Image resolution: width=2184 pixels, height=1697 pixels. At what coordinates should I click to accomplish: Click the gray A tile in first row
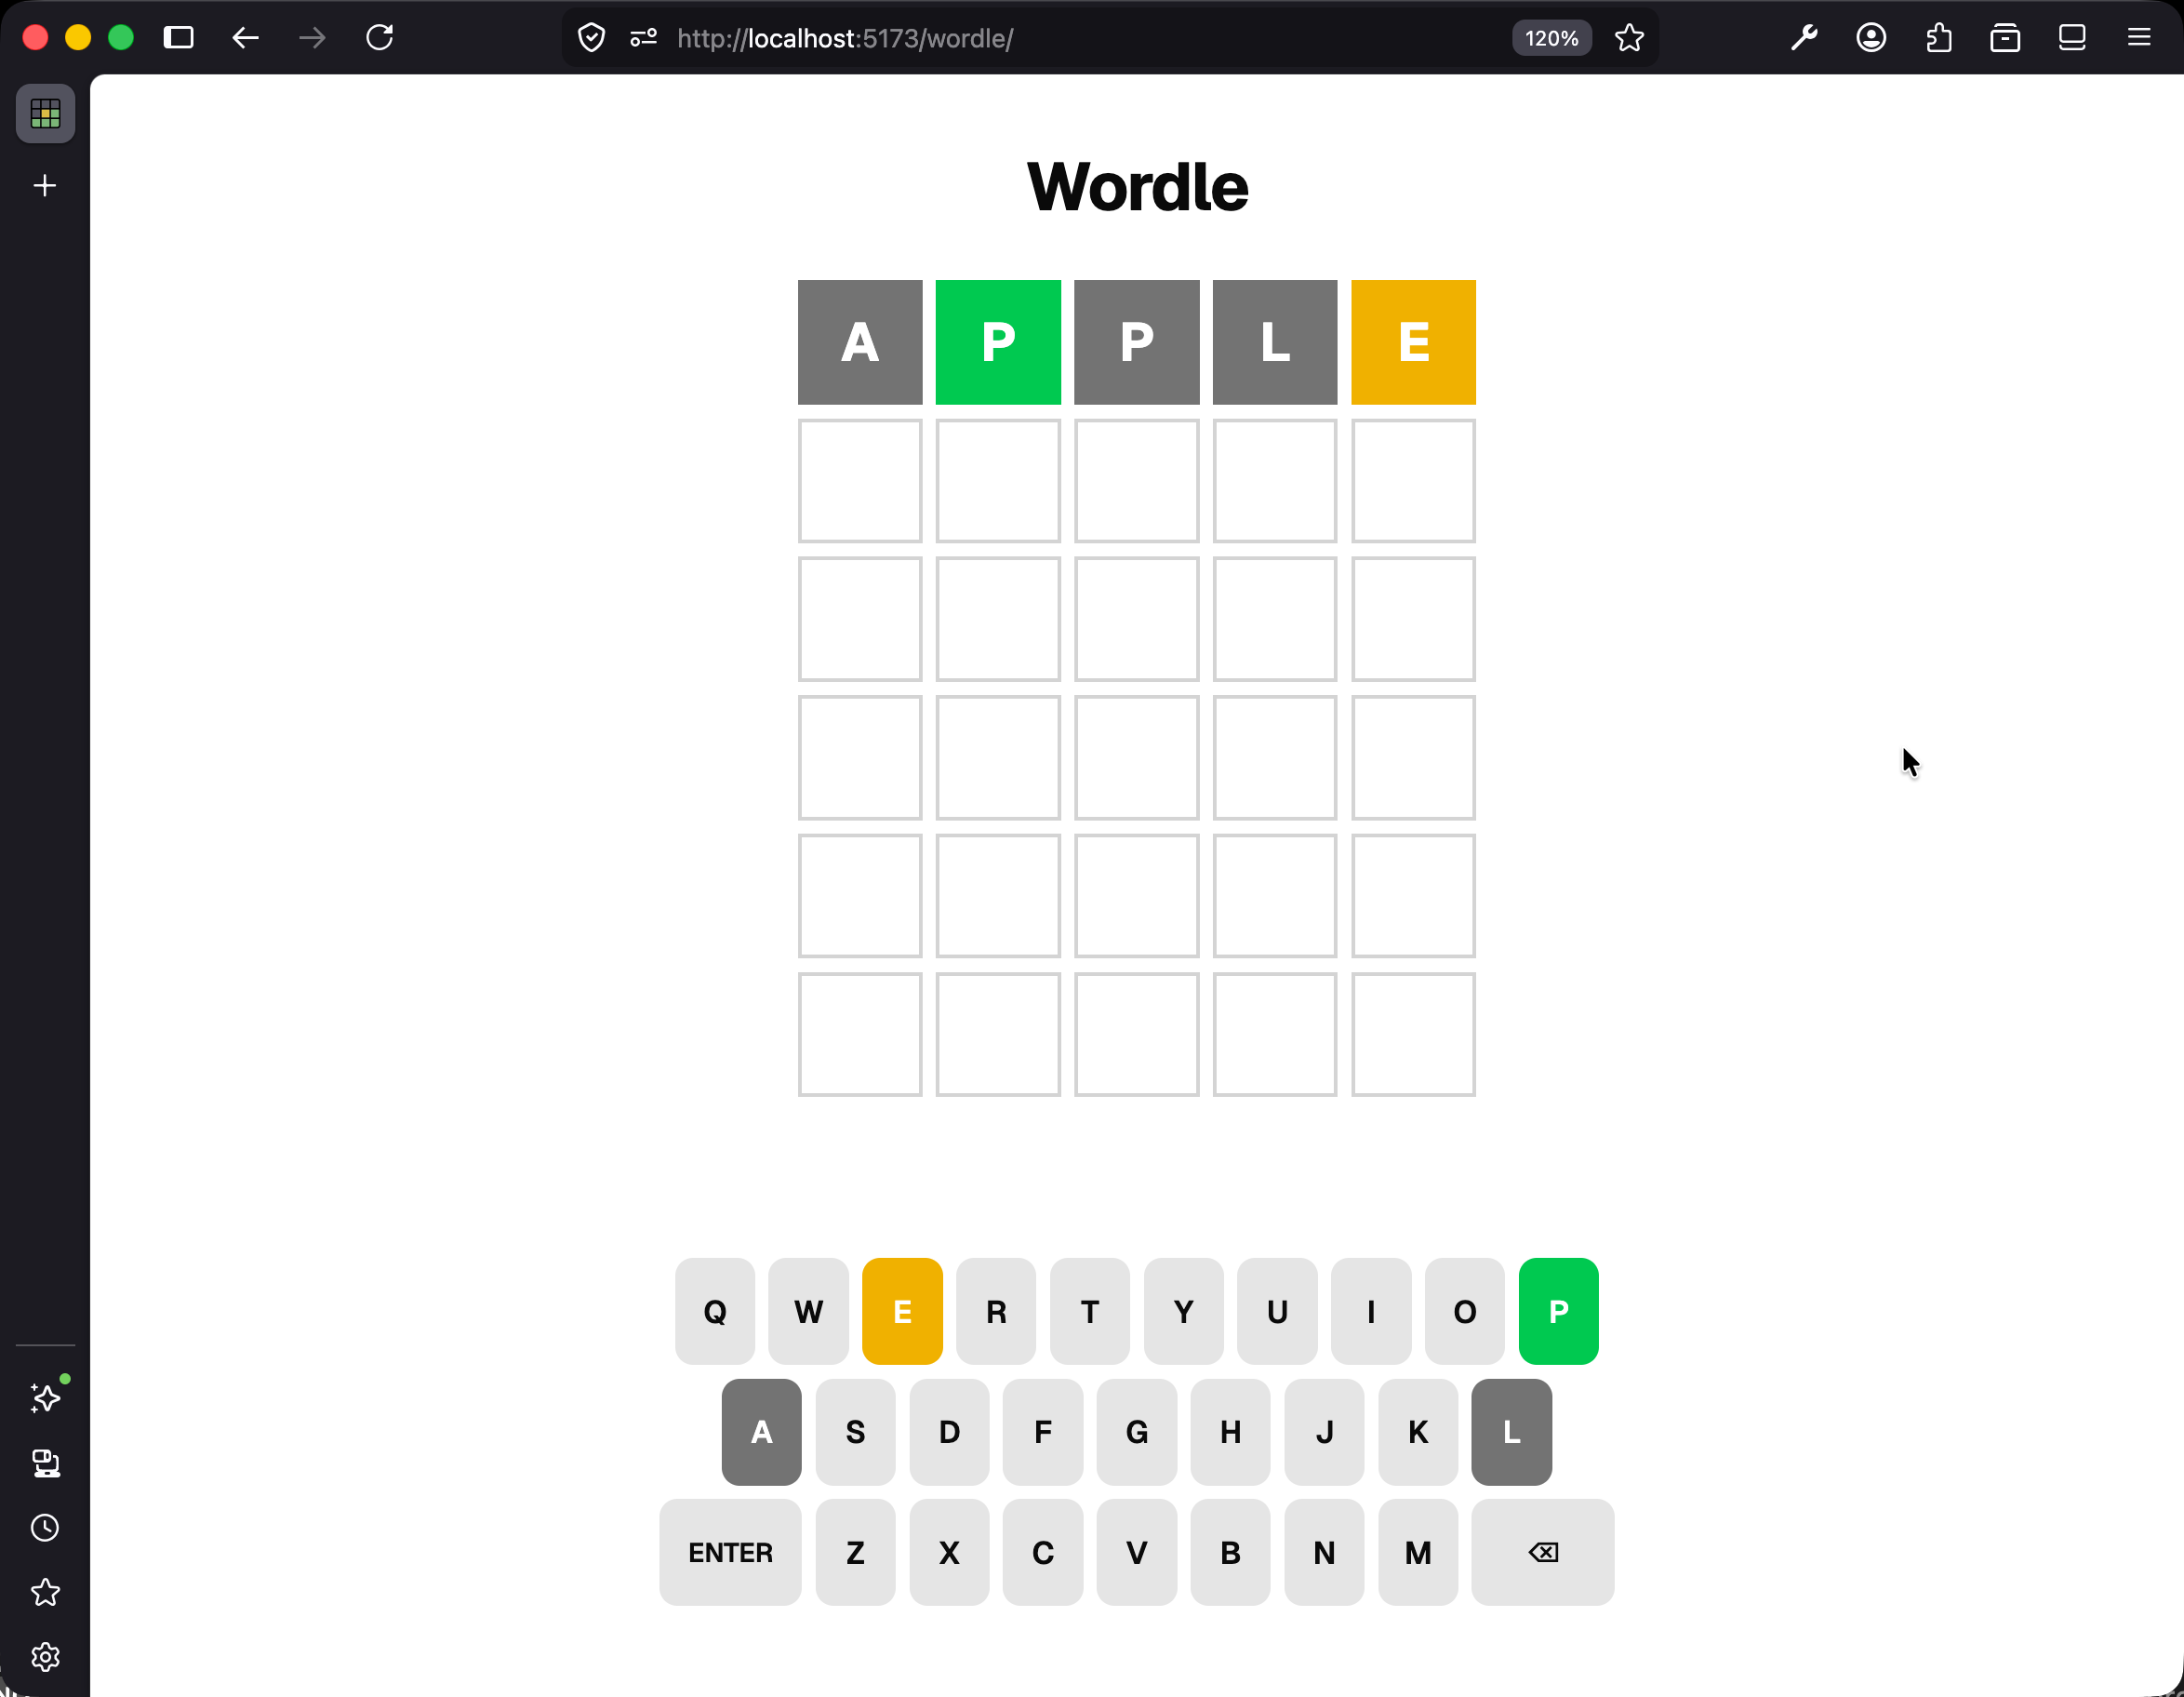860,342
